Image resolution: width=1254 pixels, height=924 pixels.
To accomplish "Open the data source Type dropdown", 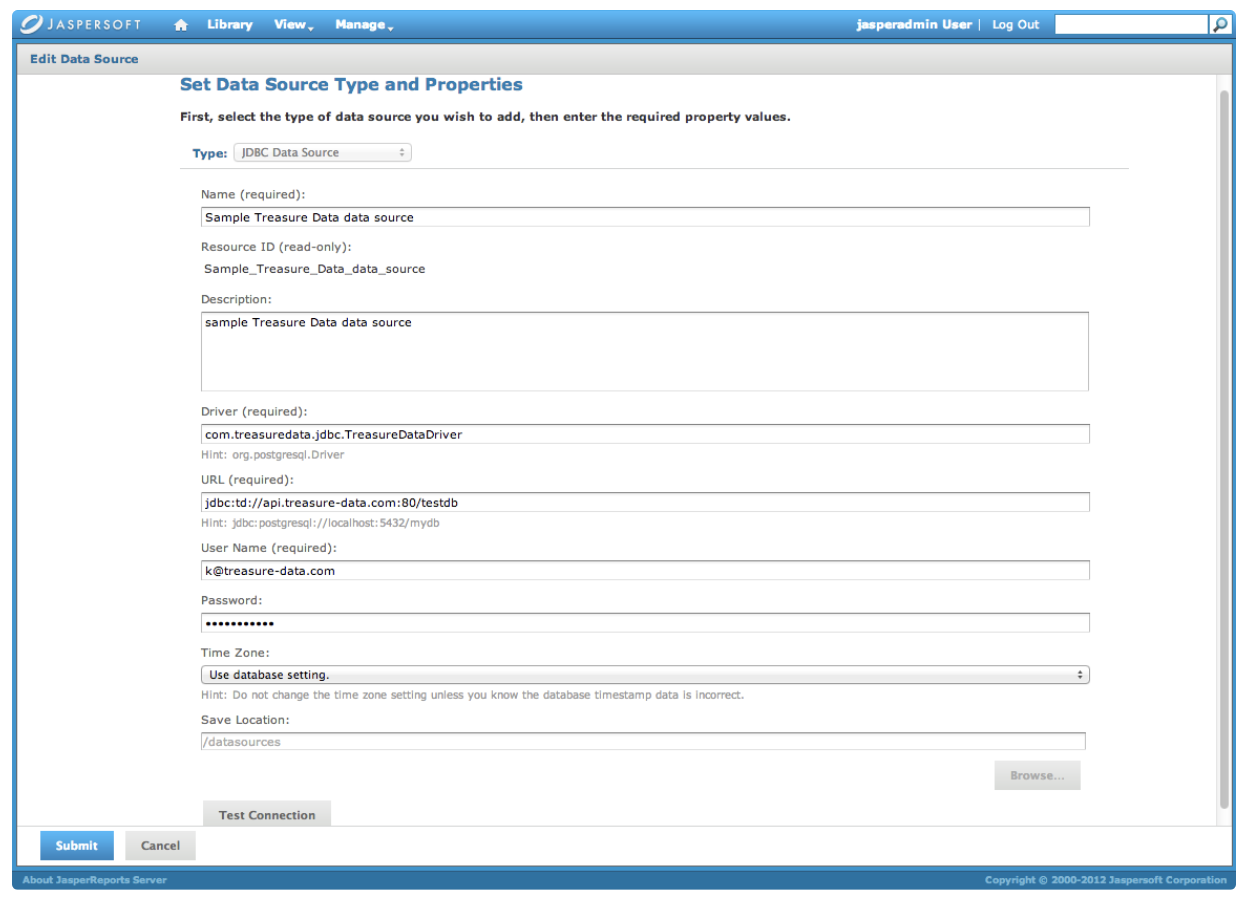I will pos(322,153).
